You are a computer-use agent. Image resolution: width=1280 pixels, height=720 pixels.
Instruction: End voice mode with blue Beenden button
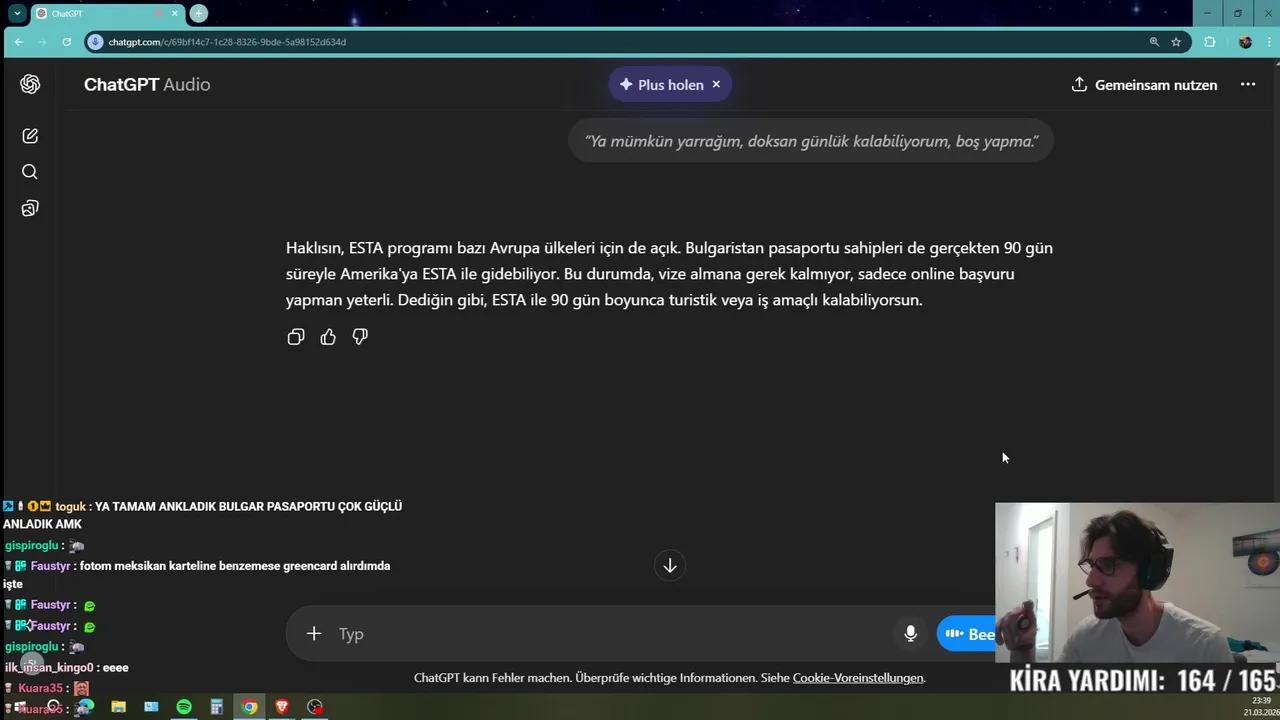967,633
